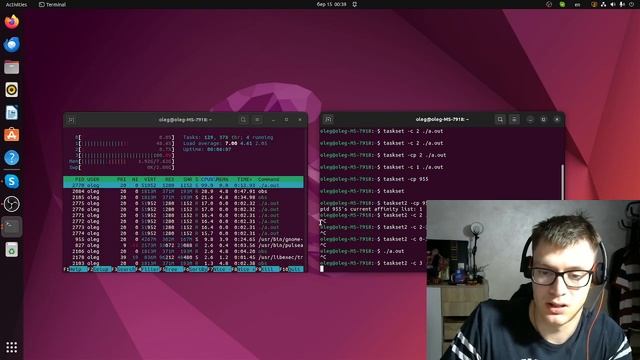This screenshot has width=640, height=360.
Task: Open Firefox from the Ubuntu dock
Action: (x=11, y=21)
